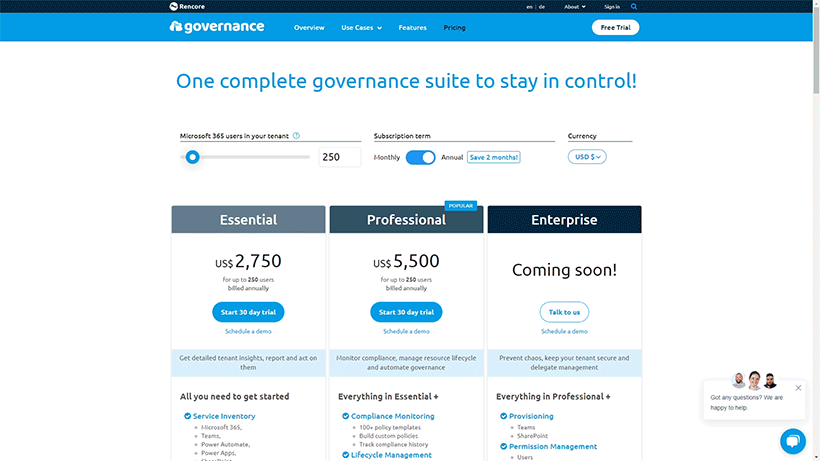Click the Rencore logo in top bar

tap(187, 6)
